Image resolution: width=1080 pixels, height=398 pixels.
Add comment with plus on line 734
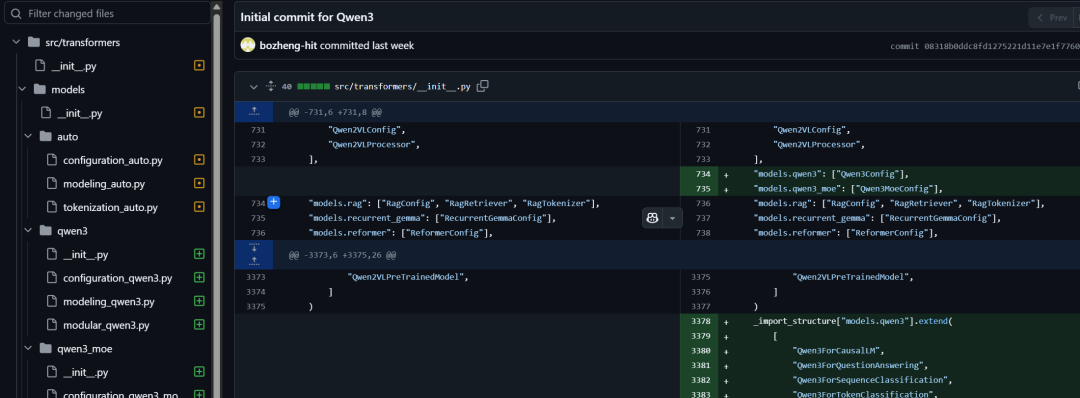coord(273,202)
